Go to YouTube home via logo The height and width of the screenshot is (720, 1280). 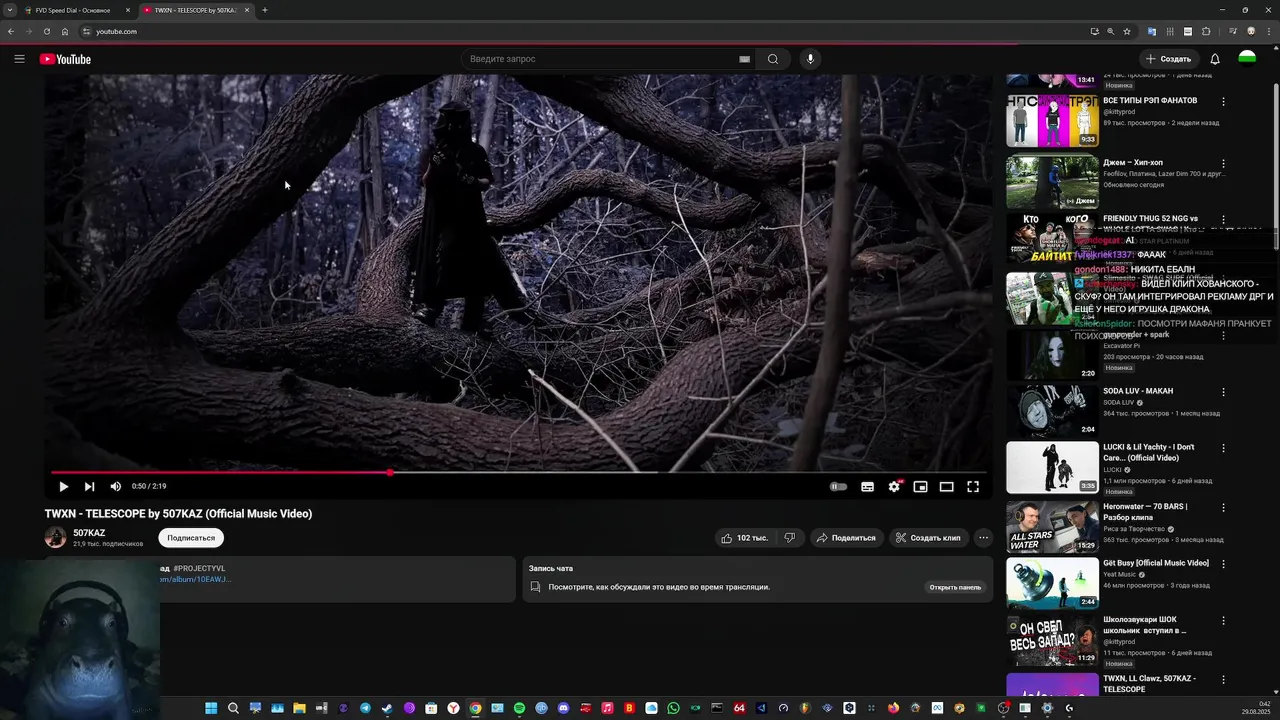(65, 59)
